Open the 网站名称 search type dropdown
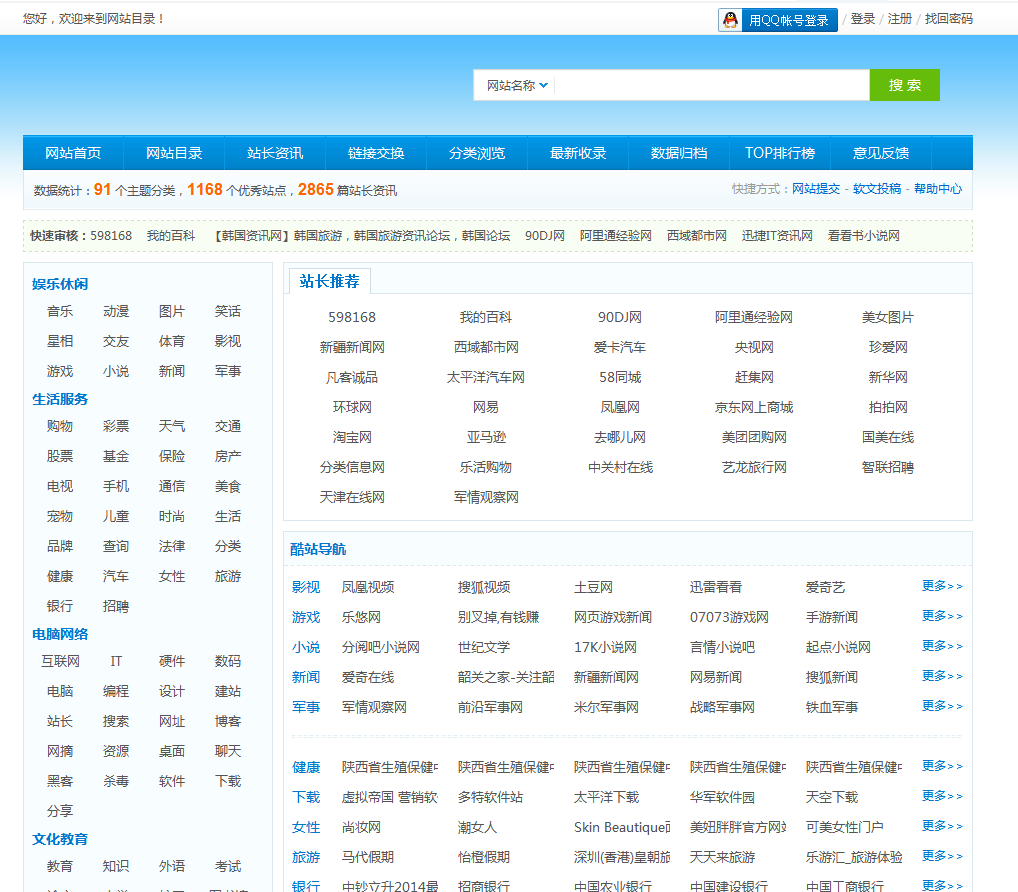Screen dimensions: 1018x892 coord(516,86)
